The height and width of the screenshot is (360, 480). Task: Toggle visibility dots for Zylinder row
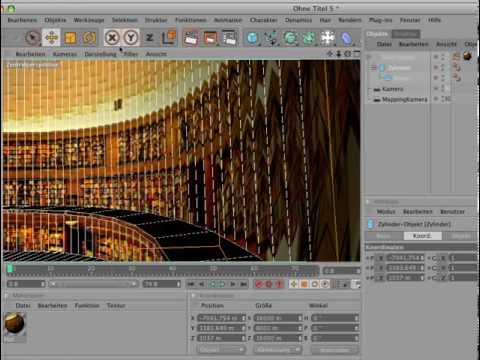click(x=443, y=68)
